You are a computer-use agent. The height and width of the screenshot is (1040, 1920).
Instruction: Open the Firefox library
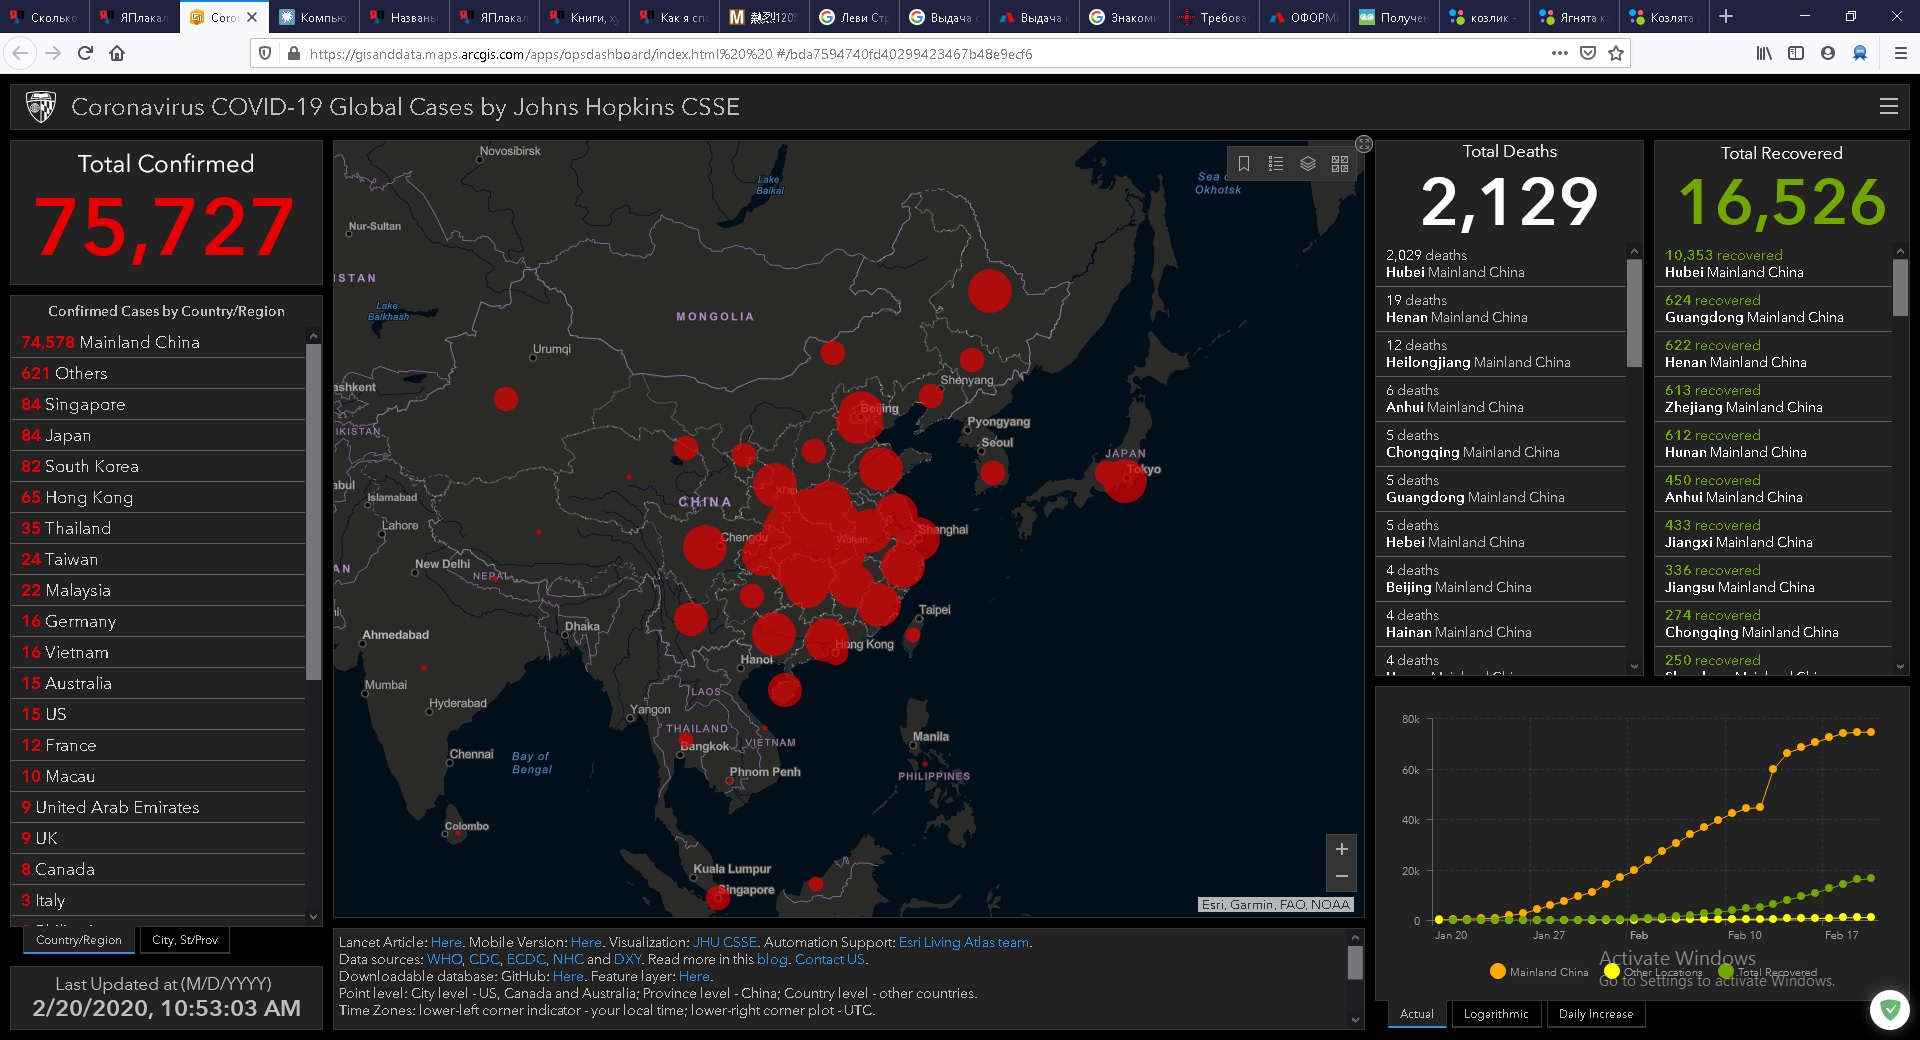(1764, 53)
